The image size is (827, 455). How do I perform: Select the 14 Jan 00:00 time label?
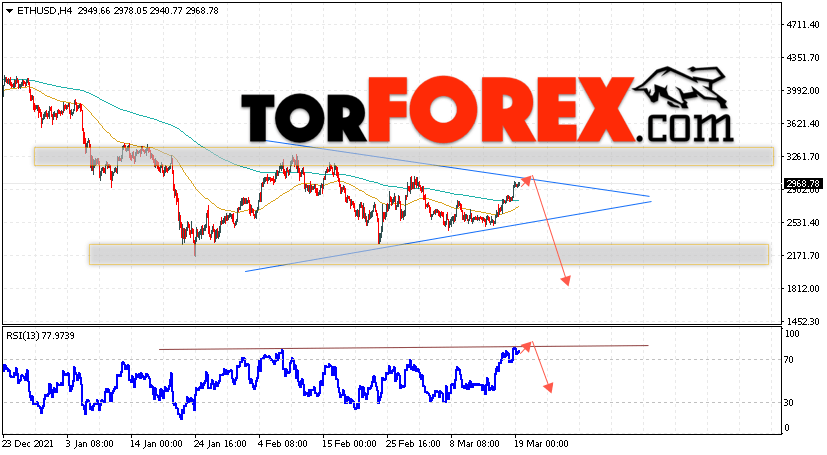pos(155,444)
